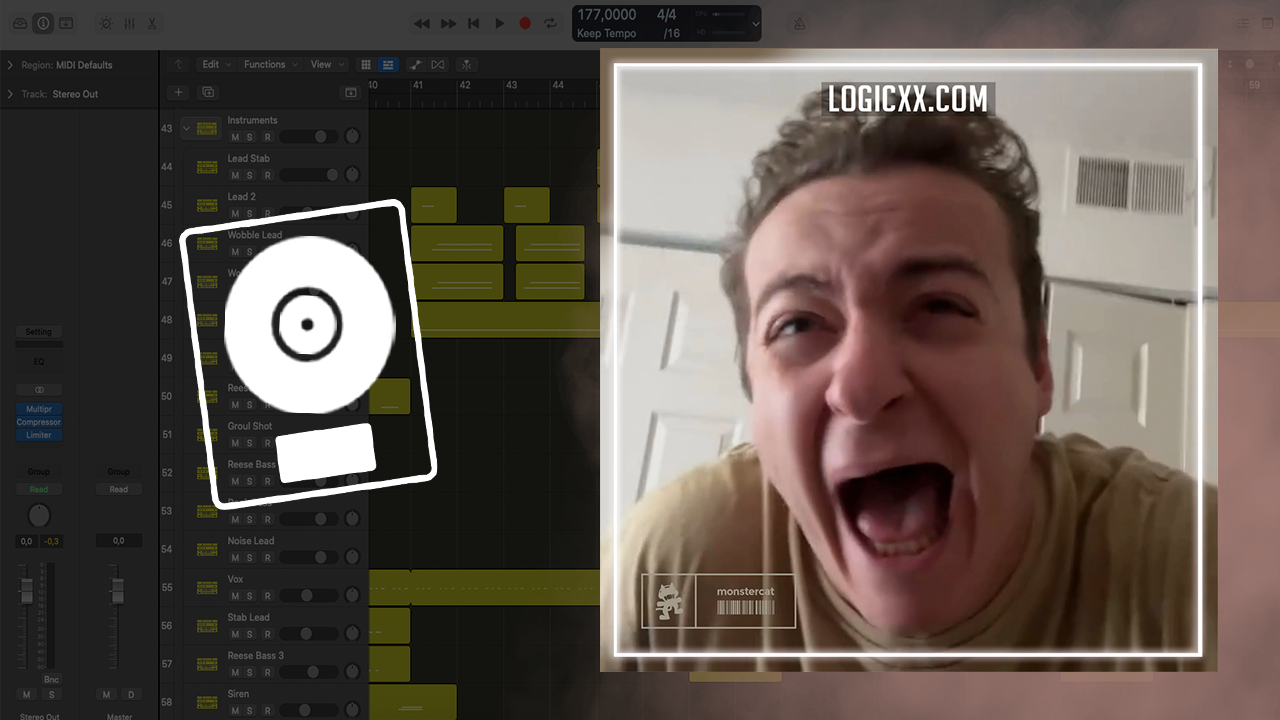Click the Compressor plugin slot
This screenshot has height=720, width=1280.
pyautogui.click(x=38, y=422)
